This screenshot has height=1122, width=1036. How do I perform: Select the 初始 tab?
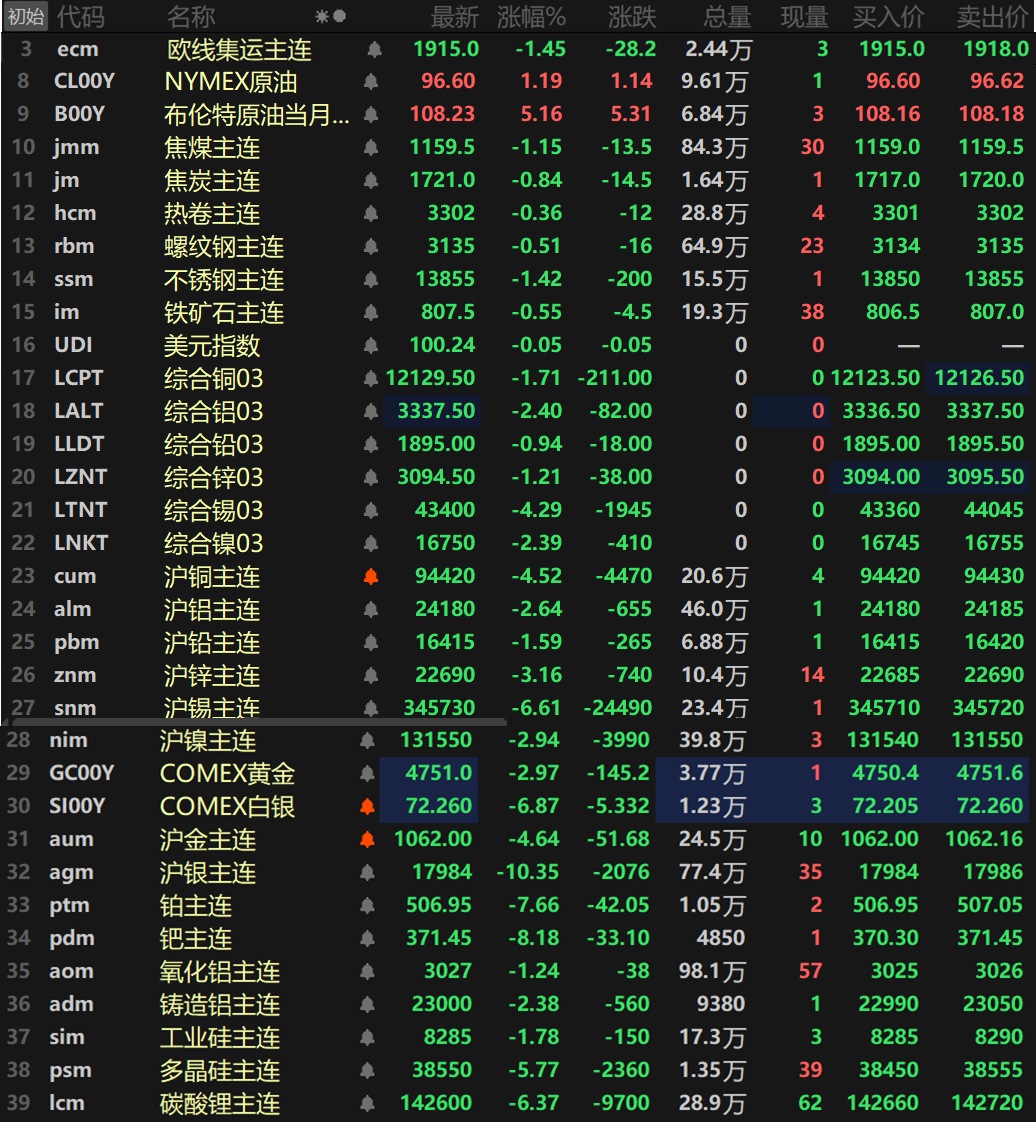26,16
